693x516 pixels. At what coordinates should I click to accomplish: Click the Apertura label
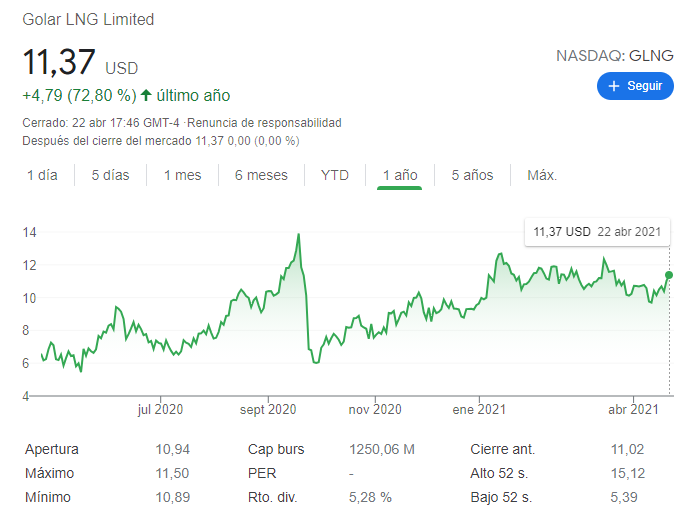pos(52,449)
